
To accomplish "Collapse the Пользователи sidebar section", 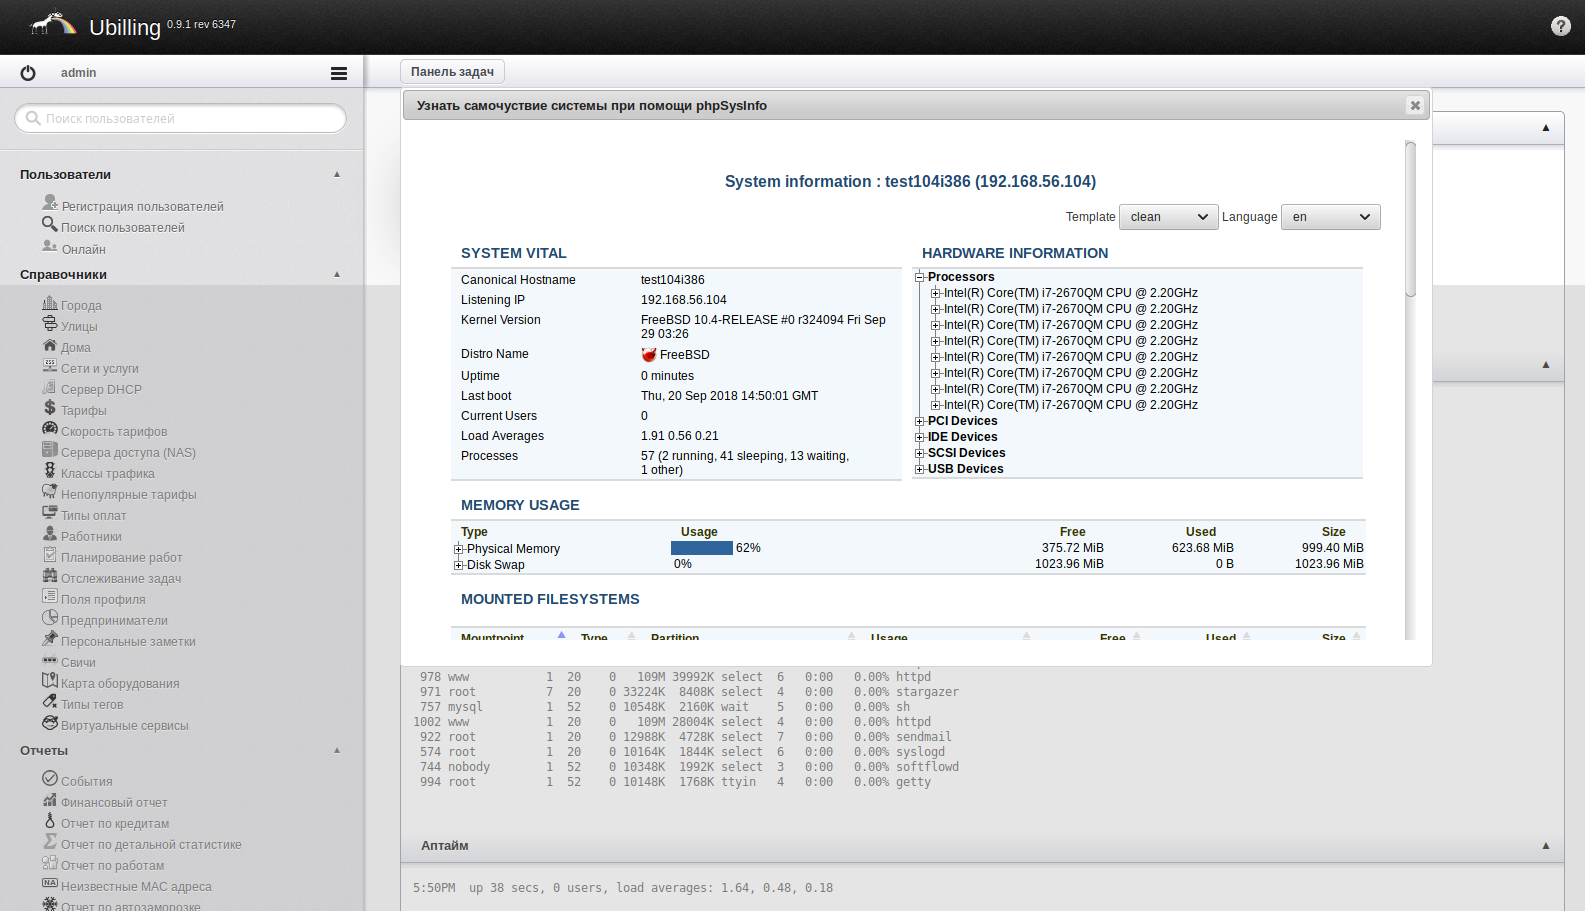I will click(x=337, y=174).
